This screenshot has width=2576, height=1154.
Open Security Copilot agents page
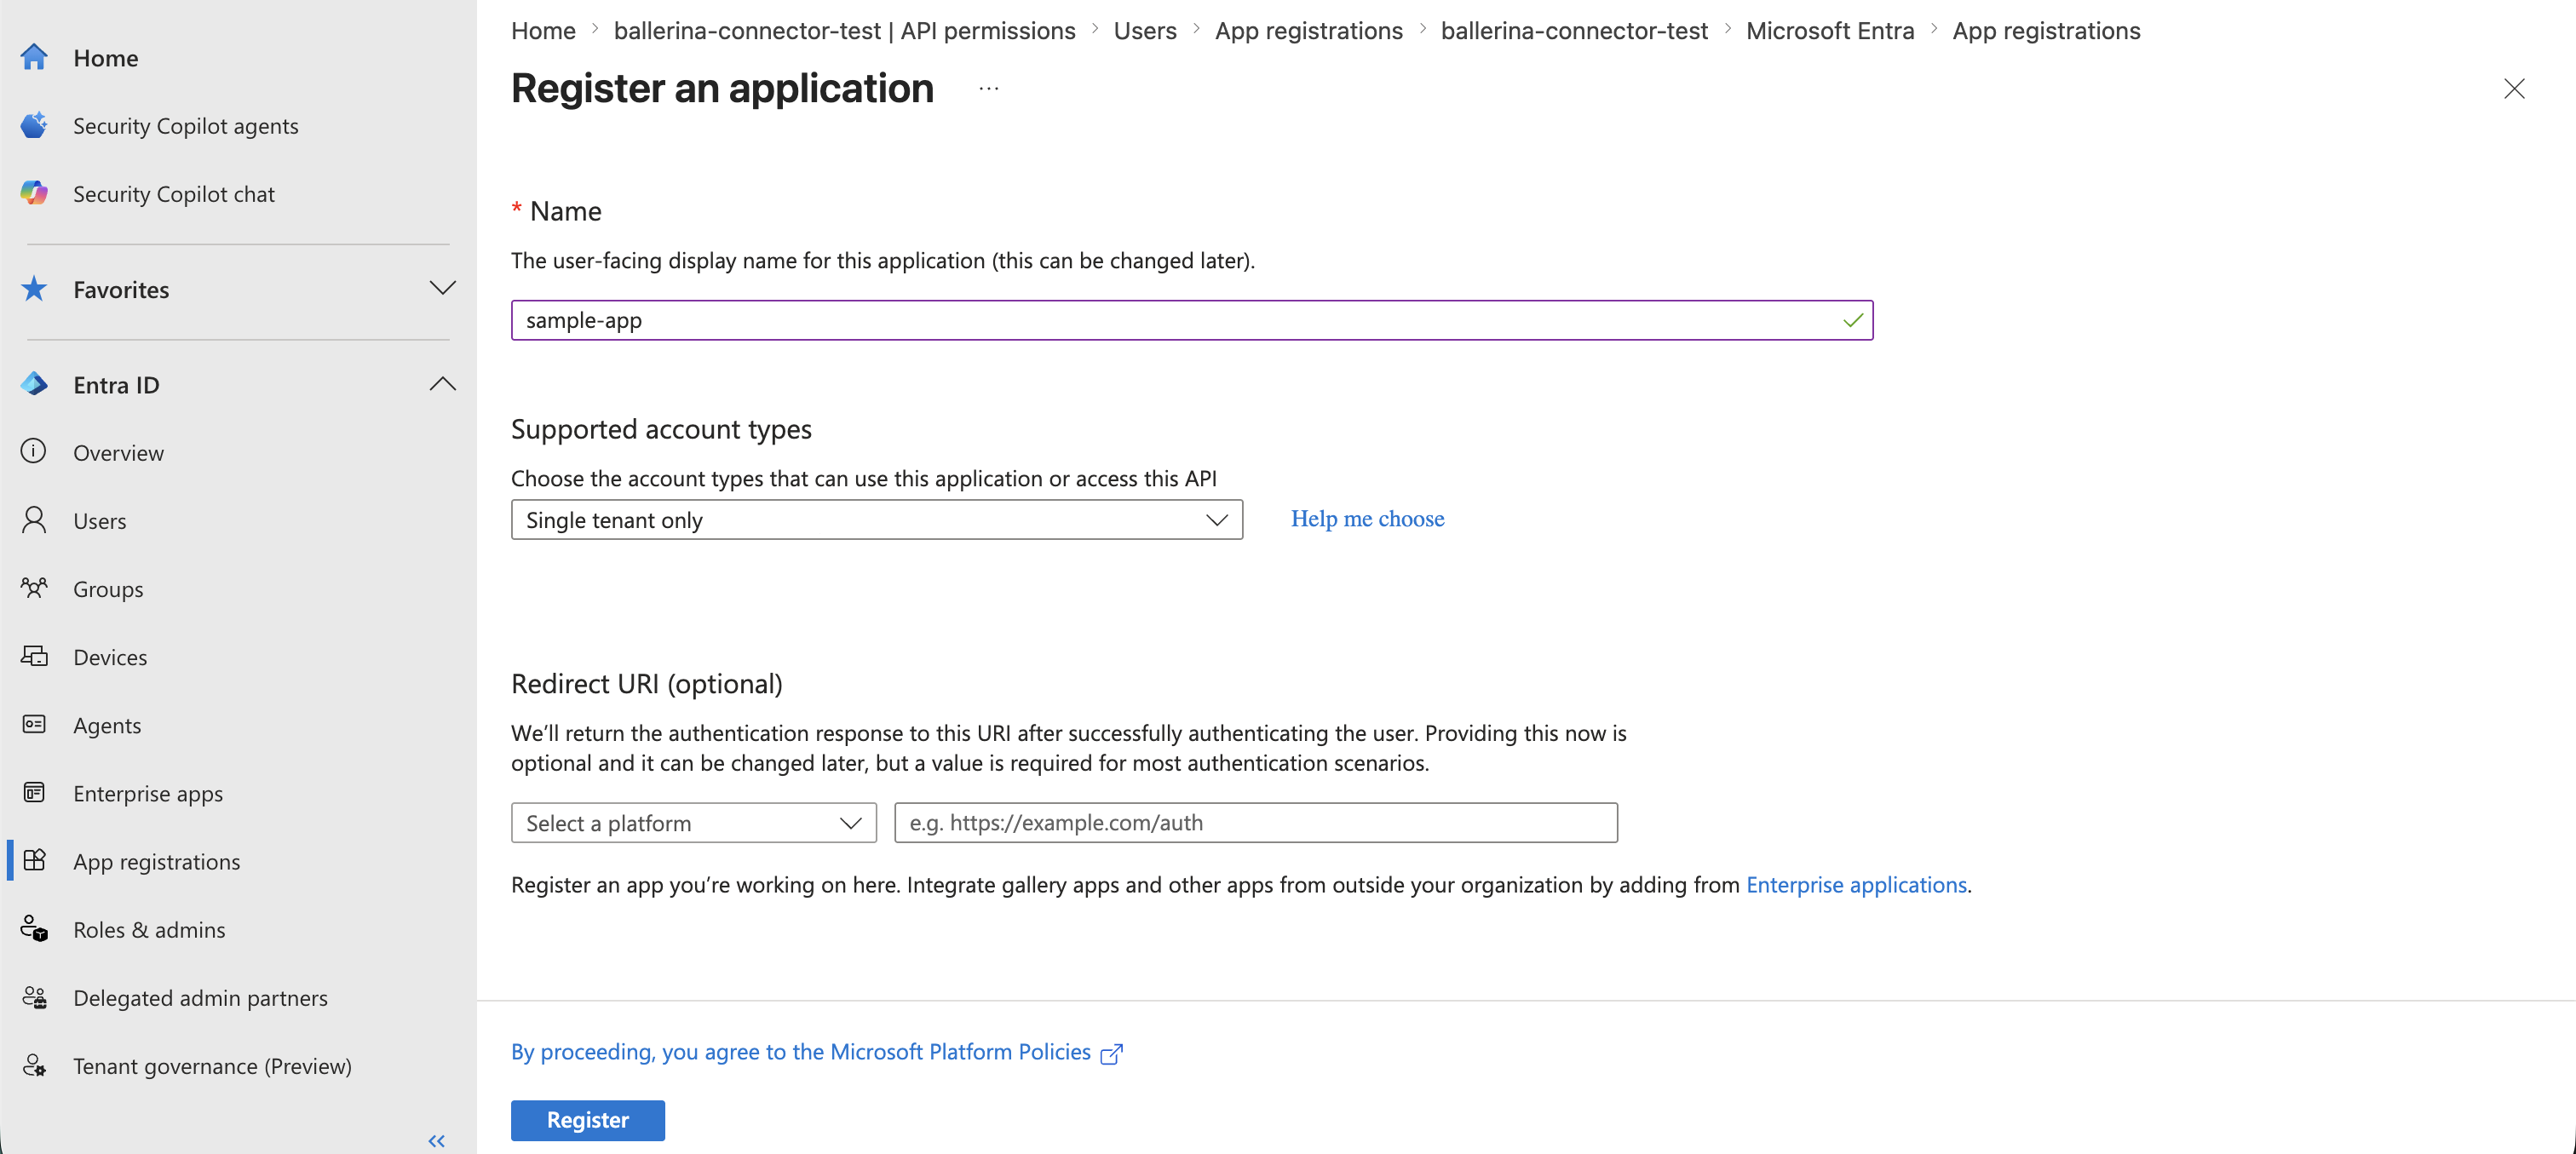click(185, 126)
